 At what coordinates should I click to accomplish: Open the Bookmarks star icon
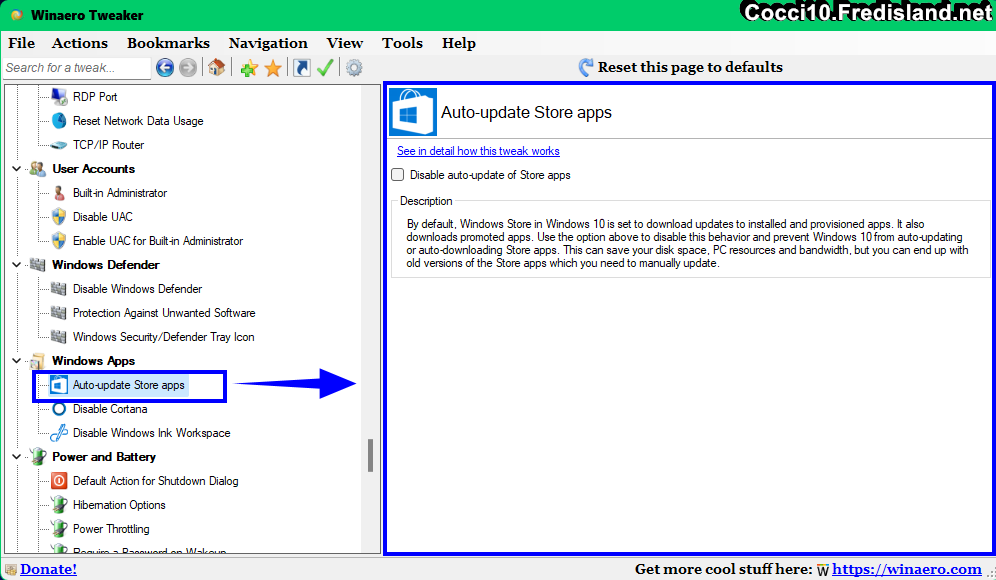(273, 67)
